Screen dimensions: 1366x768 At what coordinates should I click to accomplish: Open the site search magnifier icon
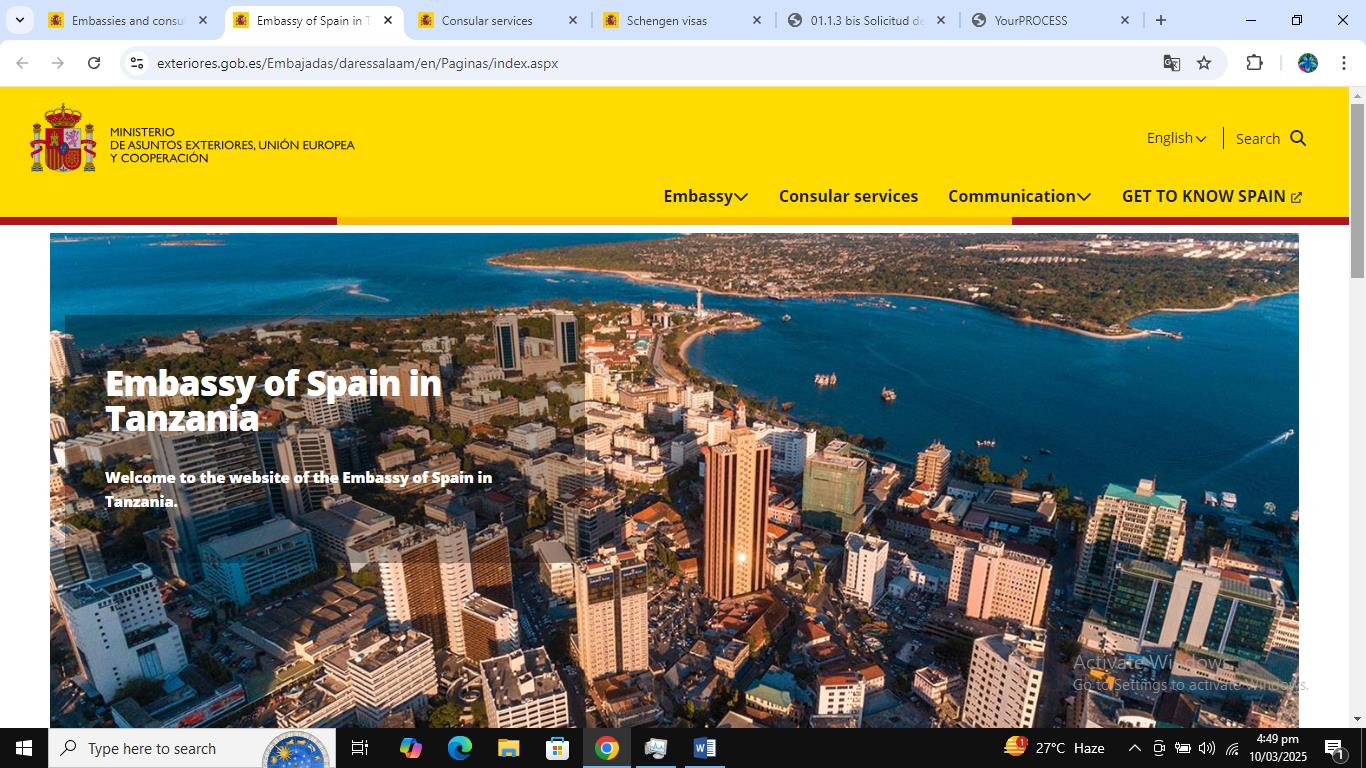tap(1297, 138)
